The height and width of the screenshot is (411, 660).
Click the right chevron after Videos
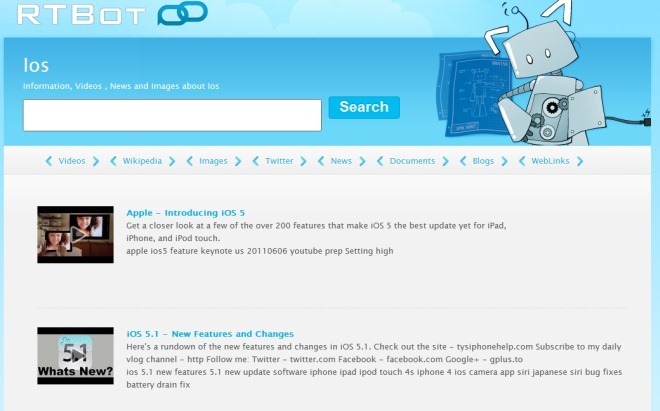(96, 161)
